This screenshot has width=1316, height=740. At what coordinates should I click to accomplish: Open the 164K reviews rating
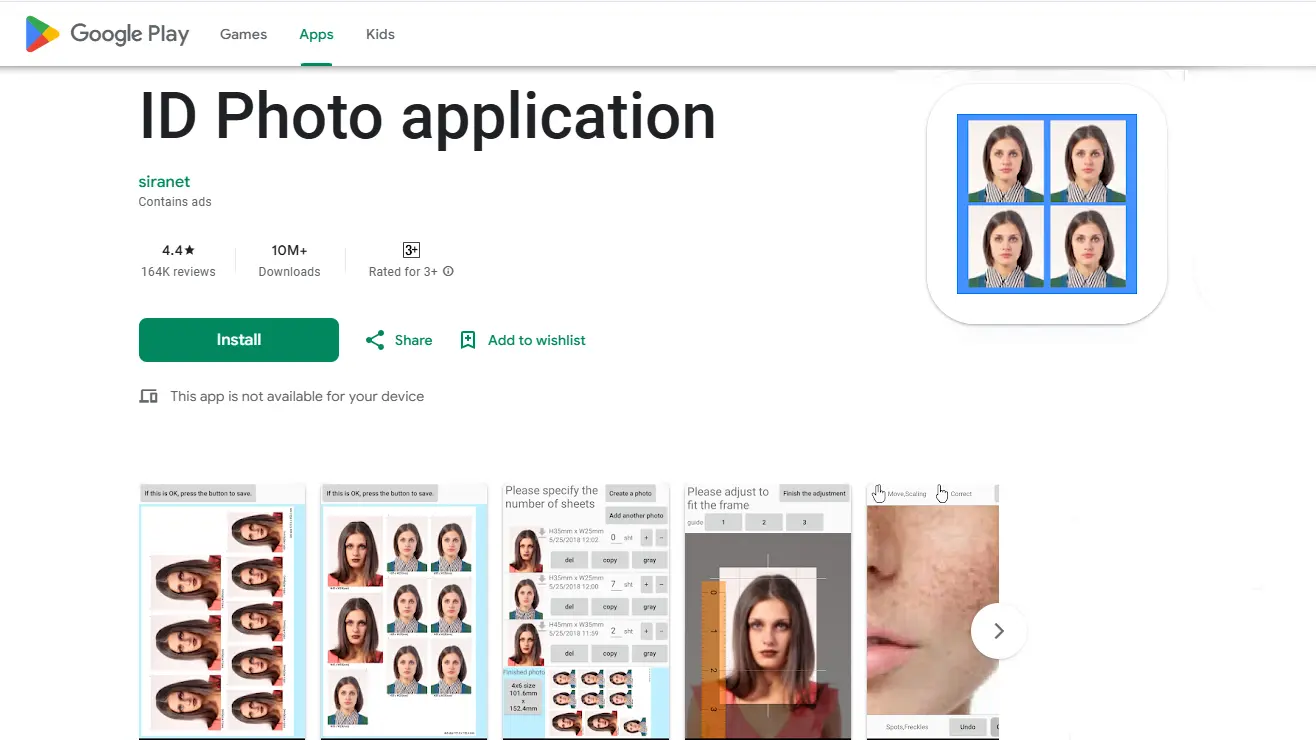pos(178,260)
